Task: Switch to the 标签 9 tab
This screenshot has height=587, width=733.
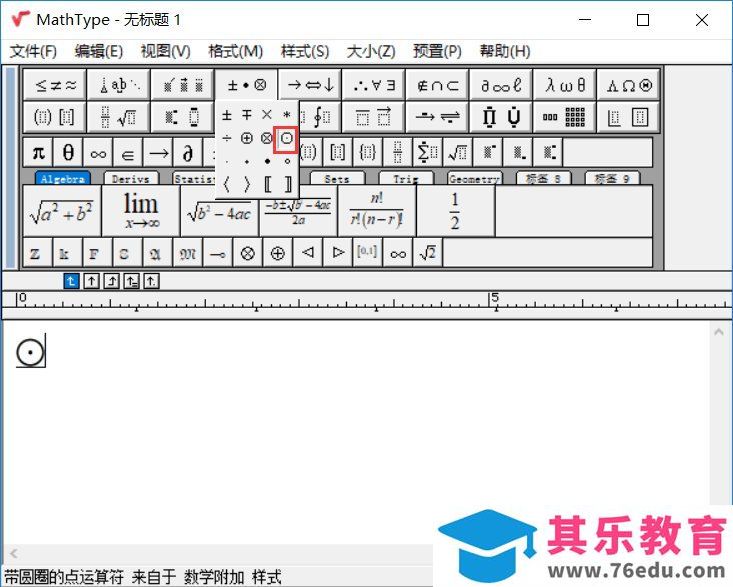Action: tap(612, 179)
